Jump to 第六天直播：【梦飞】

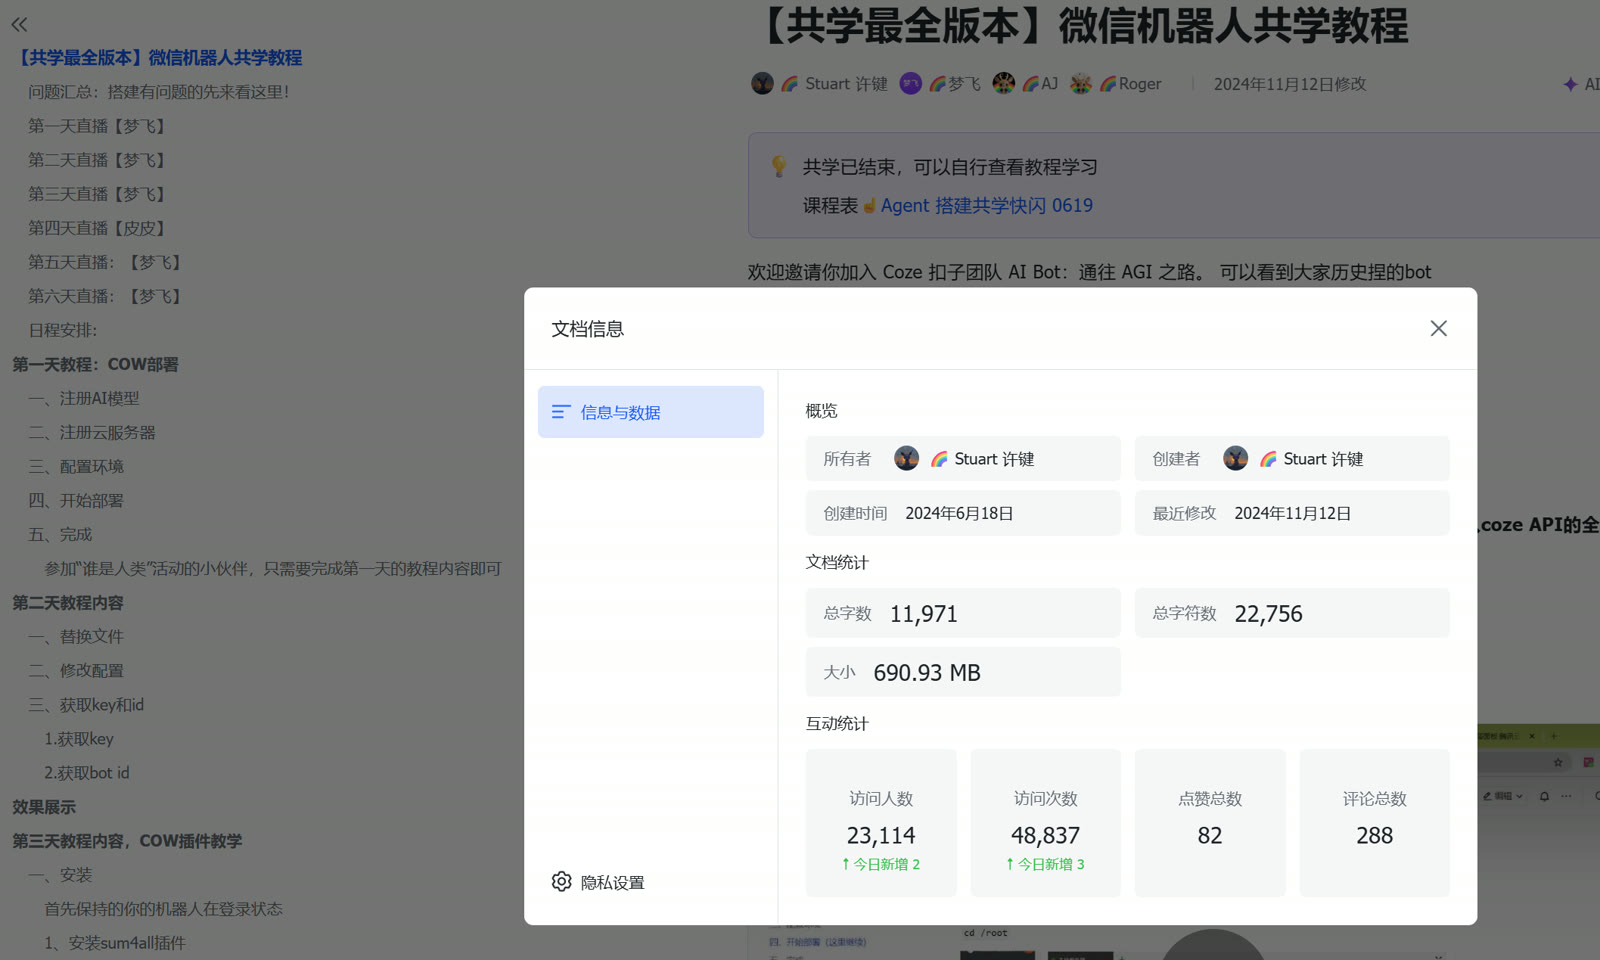click(105, 296)
